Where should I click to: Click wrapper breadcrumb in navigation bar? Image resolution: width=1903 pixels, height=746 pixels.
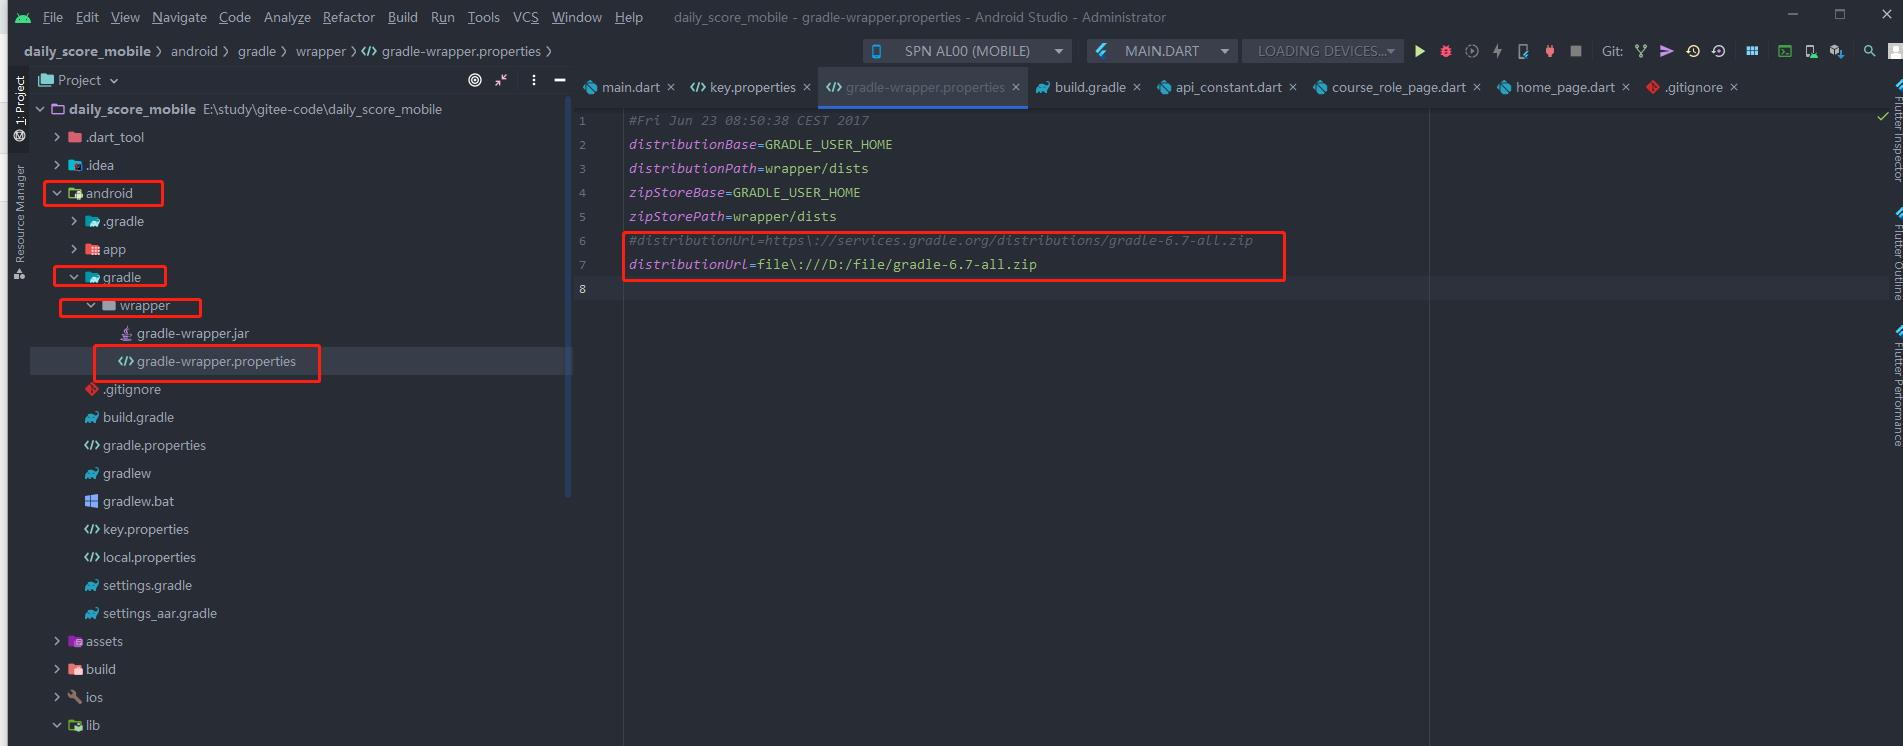[x=320, y=51]
